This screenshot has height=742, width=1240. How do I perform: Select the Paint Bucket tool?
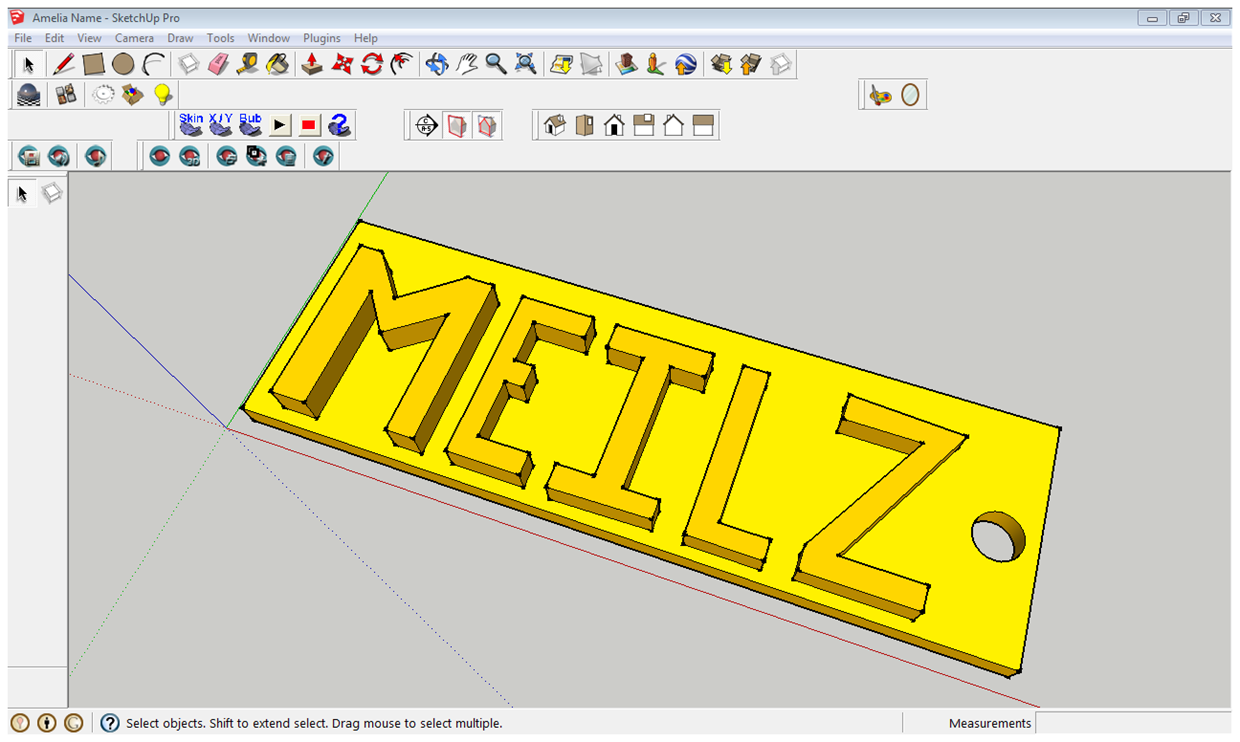pyautogui.click(x=278, y=64)
